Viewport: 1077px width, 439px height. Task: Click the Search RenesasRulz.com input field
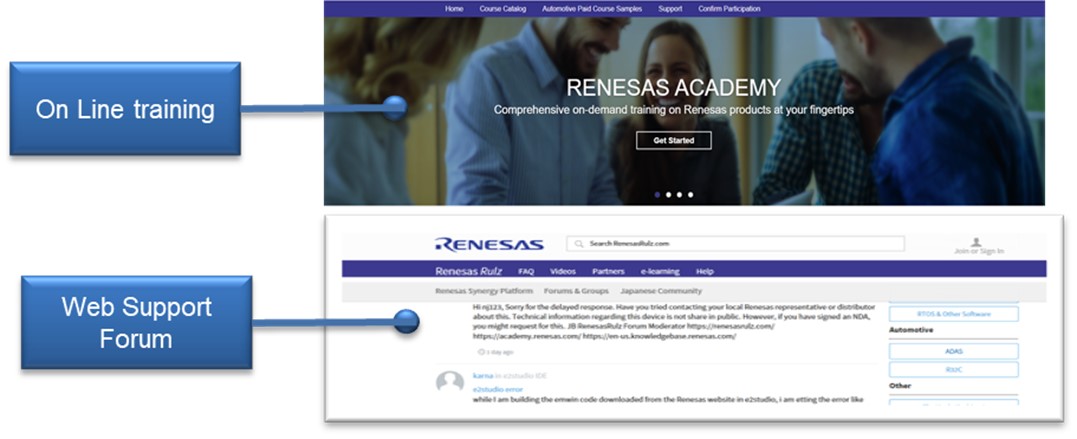[736, 243]
